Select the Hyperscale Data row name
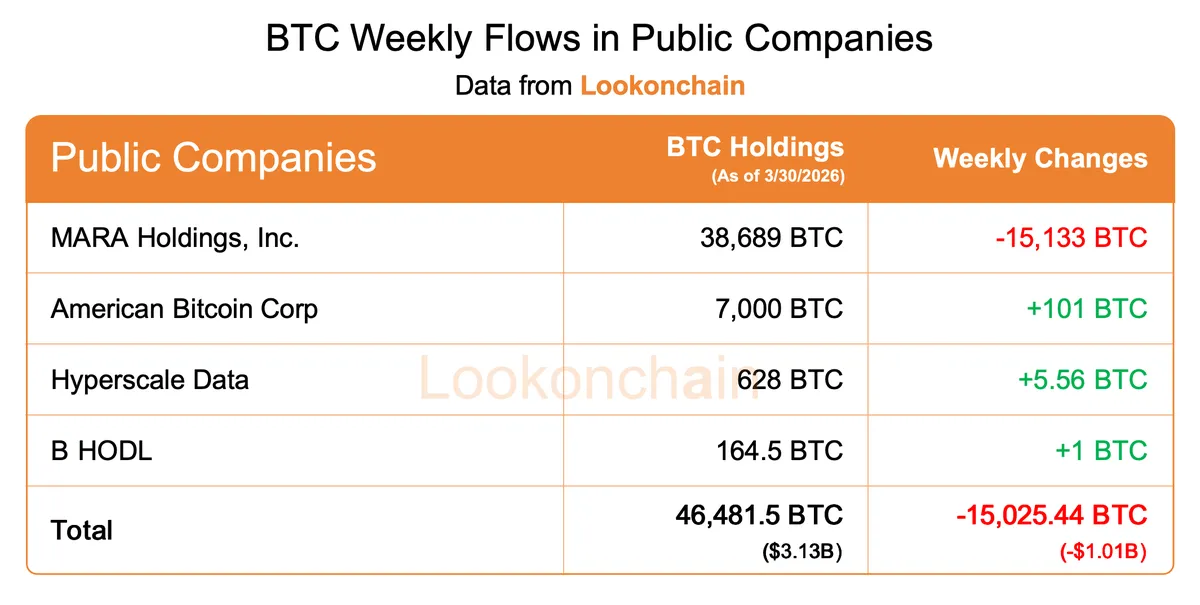This screenshot has width=1200, height=605. (150, 380)
